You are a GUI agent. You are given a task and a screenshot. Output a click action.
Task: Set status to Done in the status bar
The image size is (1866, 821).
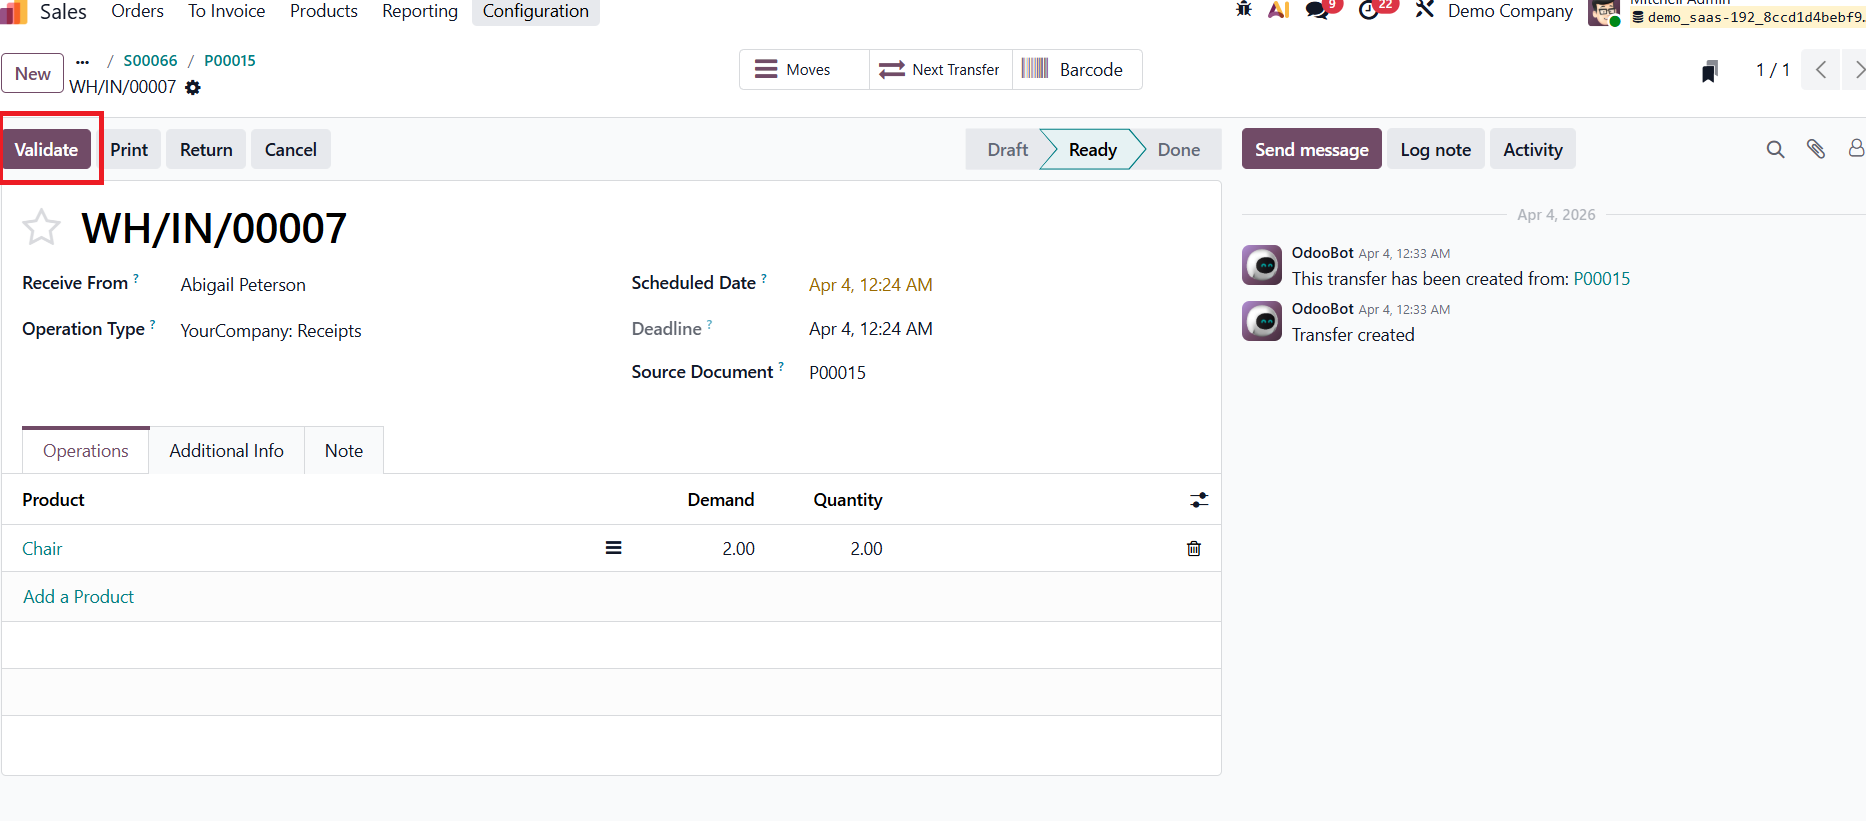pos(1178,150)
